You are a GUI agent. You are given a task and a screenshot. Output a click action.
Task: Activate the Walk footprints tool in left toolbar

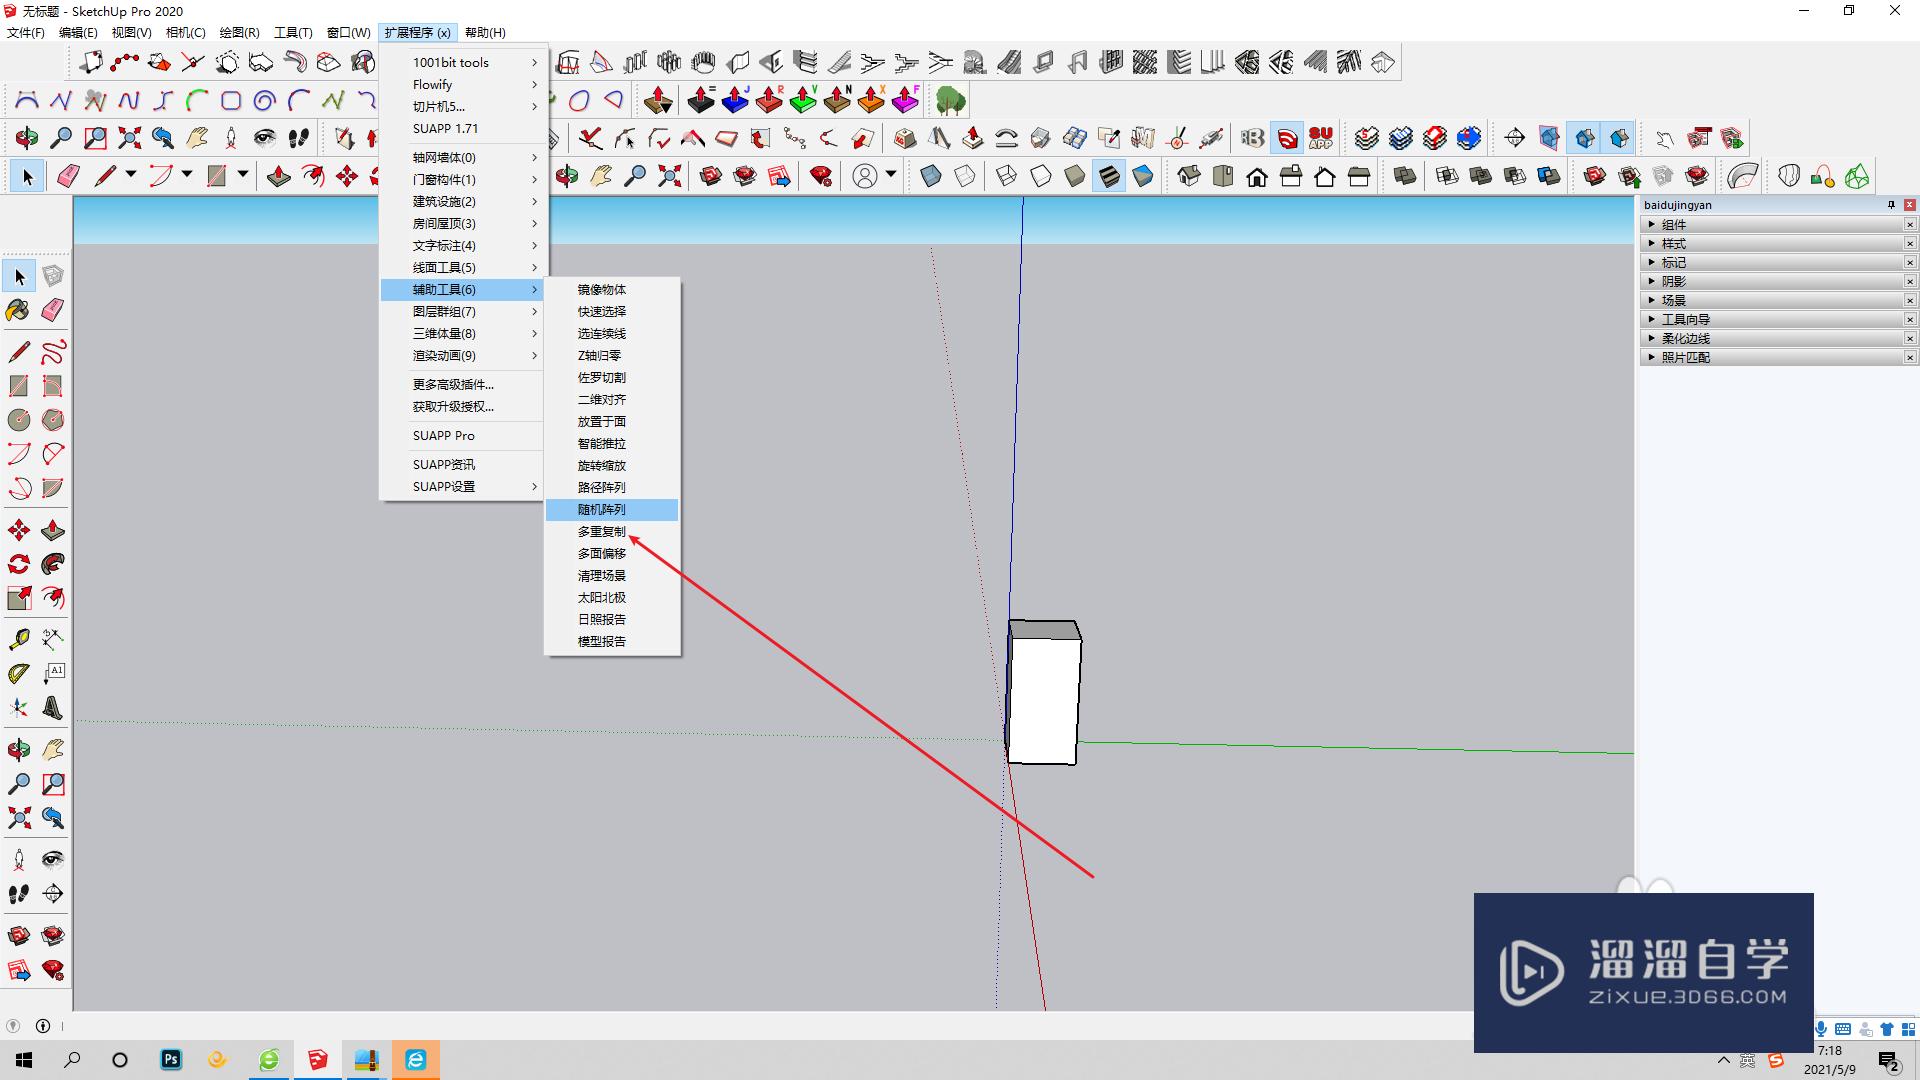click(19, 894)
